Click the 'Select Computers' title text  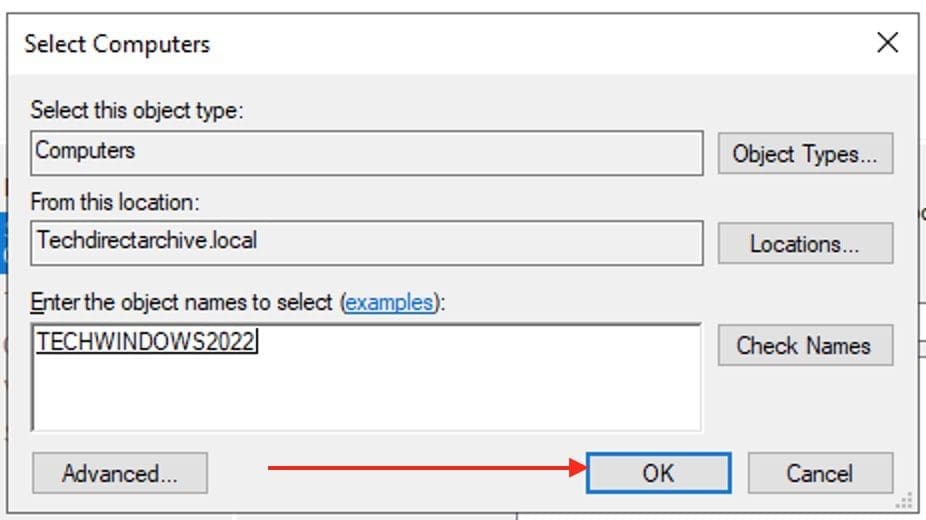point(117,44)
